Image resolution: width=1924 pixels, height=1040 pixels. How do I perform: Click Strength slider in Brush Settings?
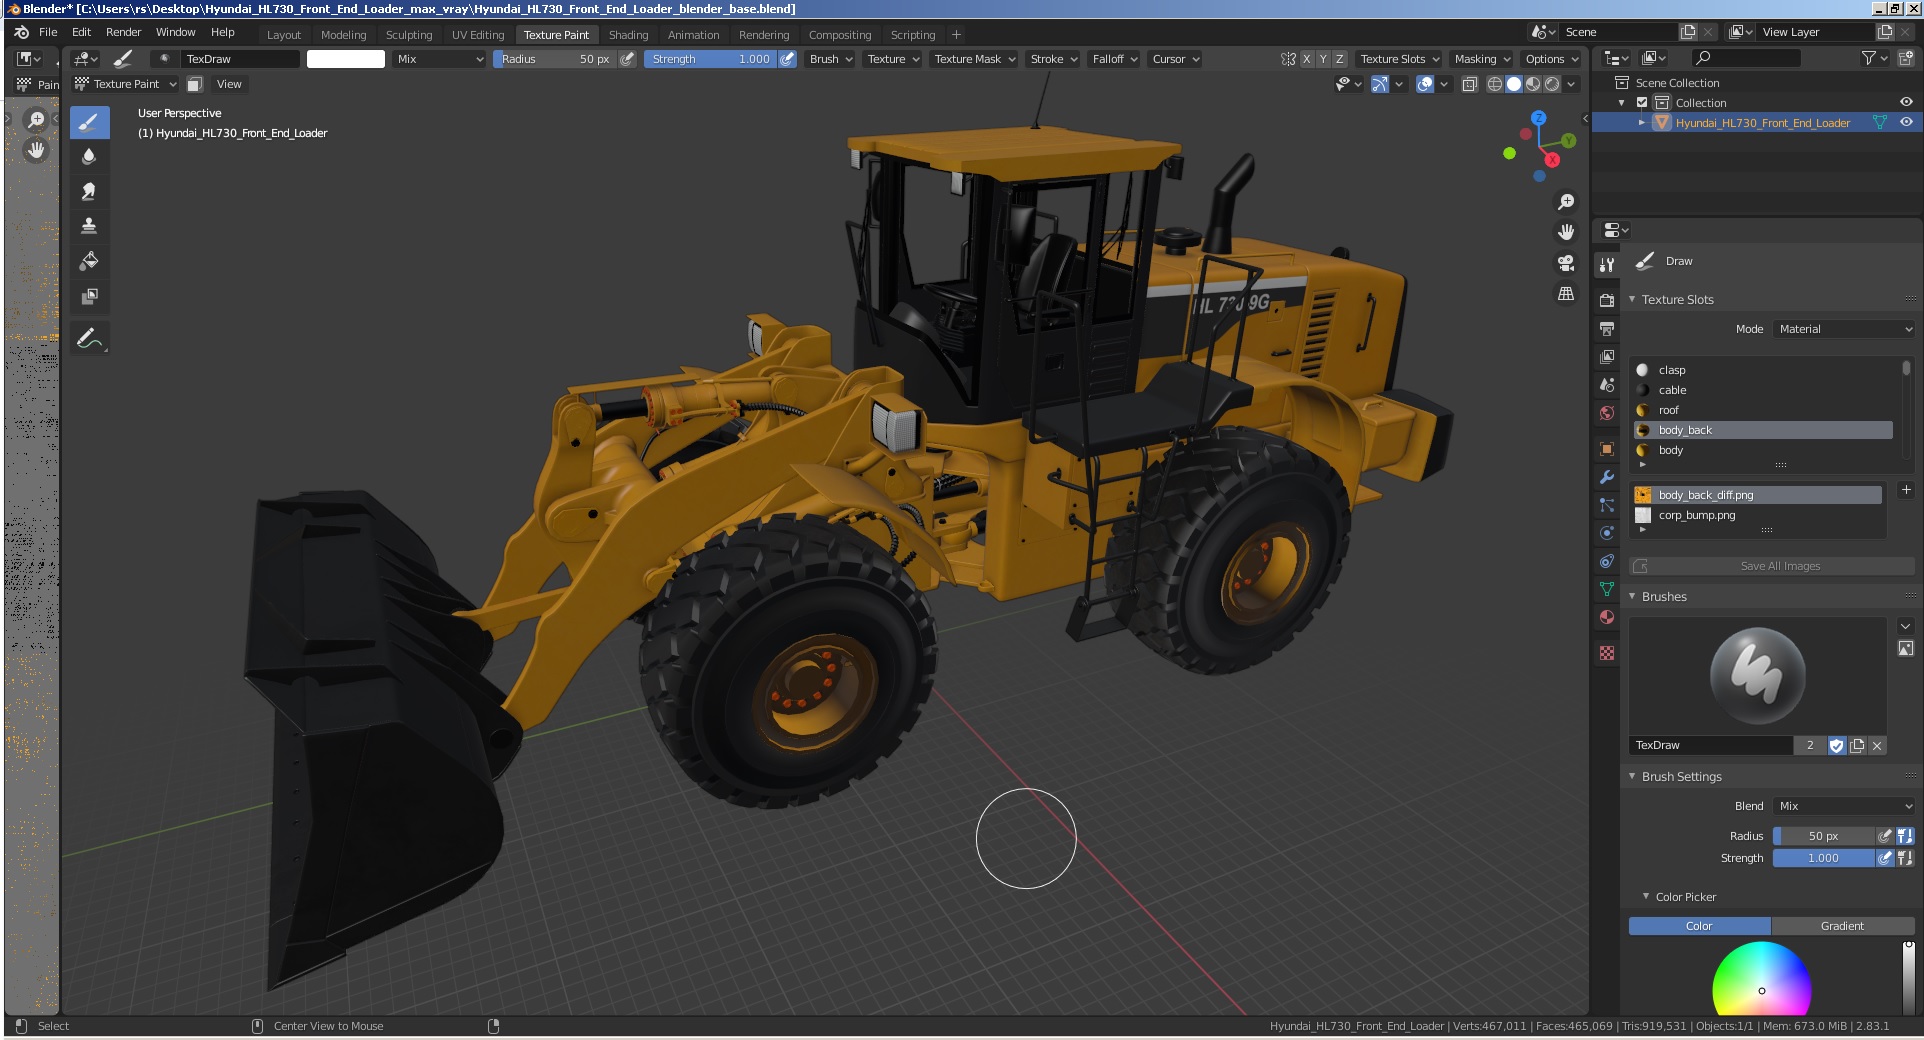(1823, 858)
